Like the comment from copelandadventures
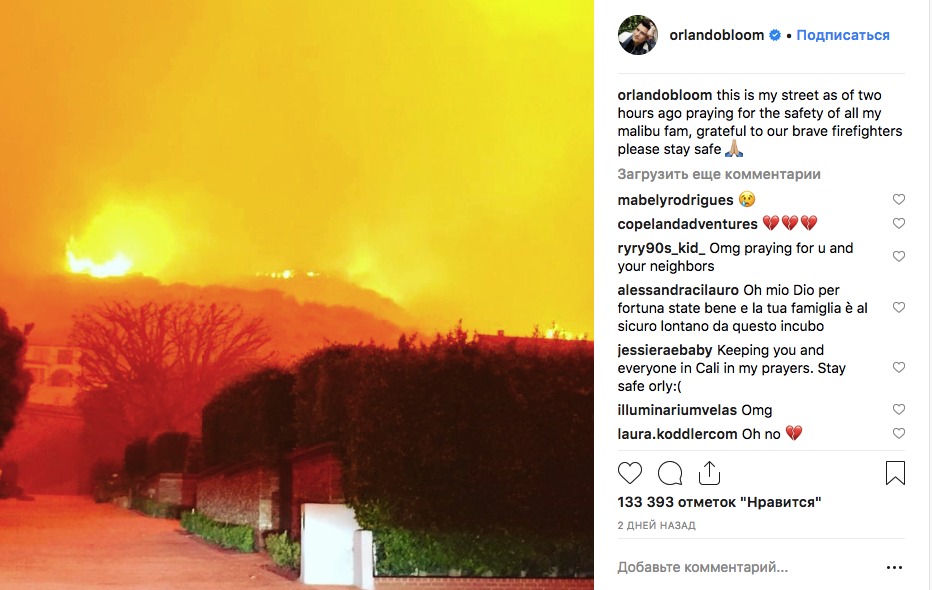The width and height of the screenshot is (932, 590). [899, 223]
